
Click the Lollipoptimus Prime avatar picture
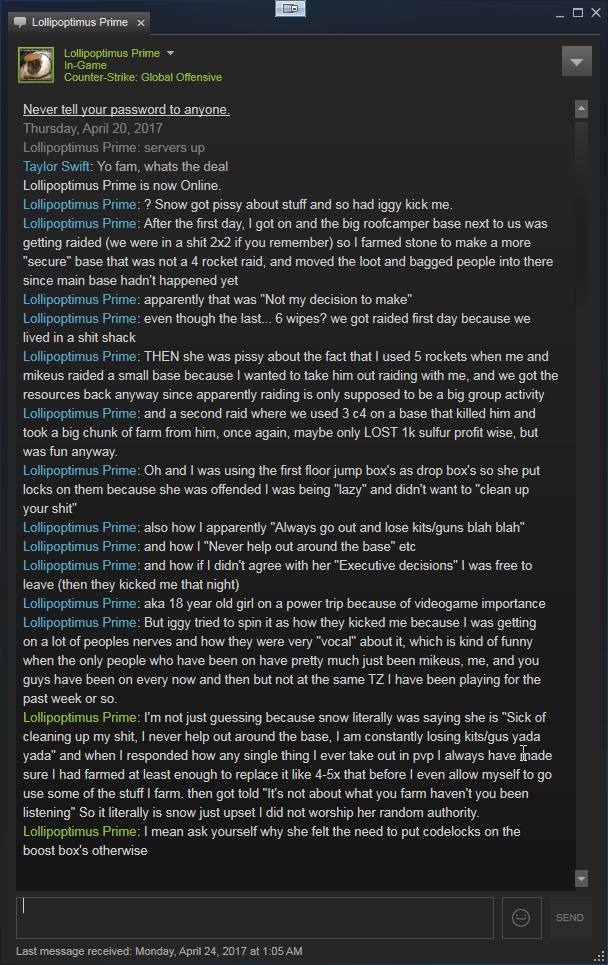[x=36, y=65]
